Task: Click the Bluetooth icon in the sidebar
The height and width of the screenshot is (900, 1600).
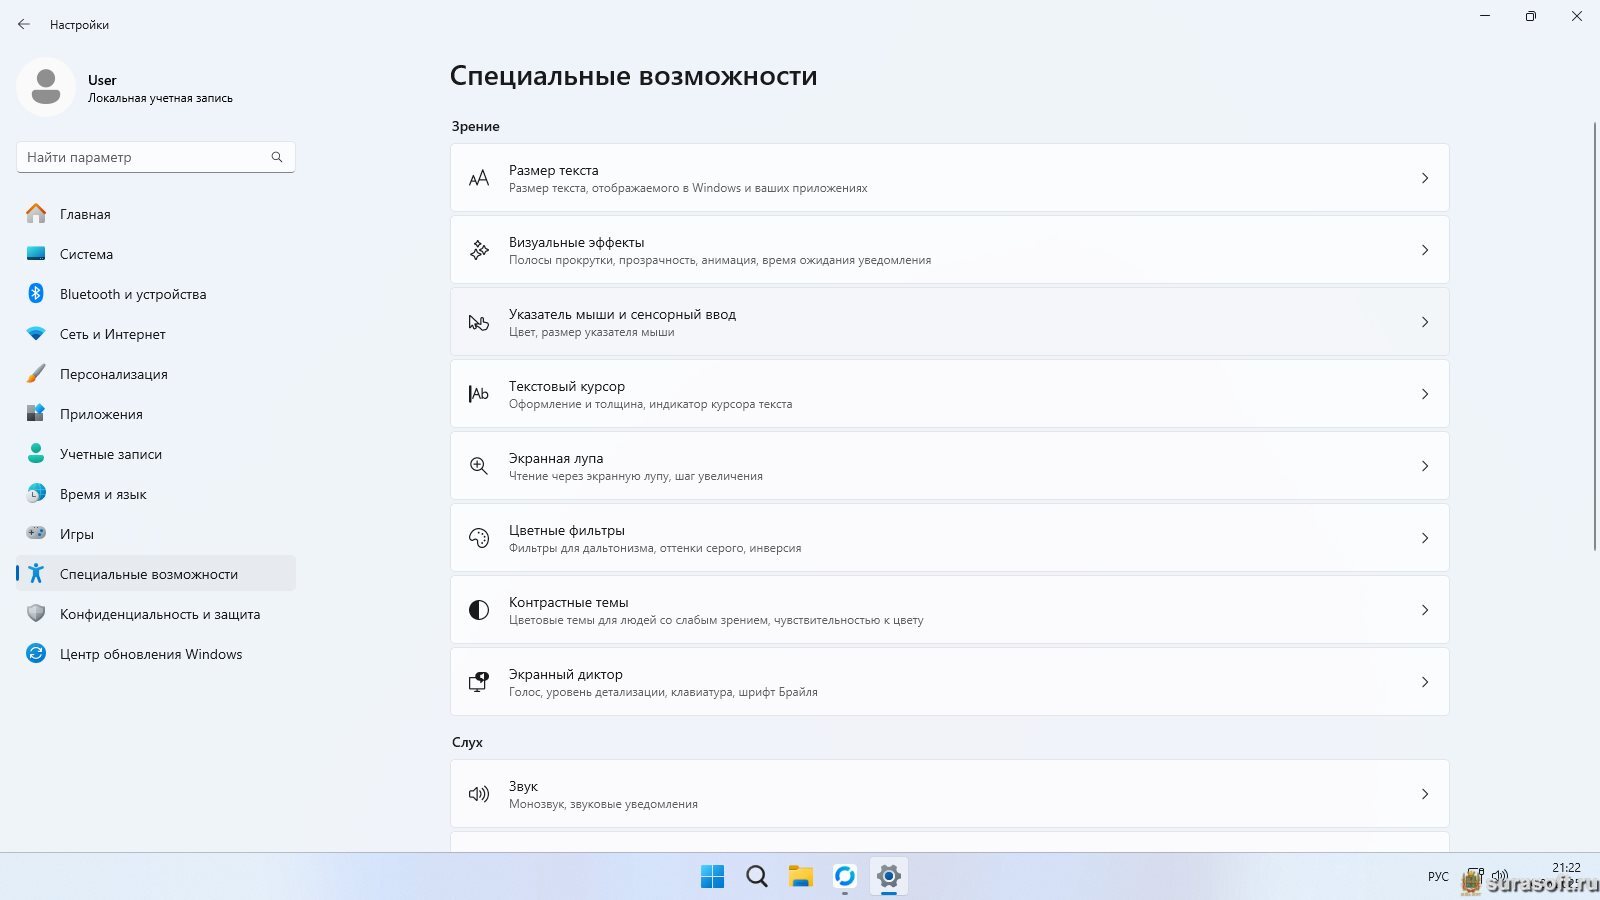Action: tap(36, 294)
